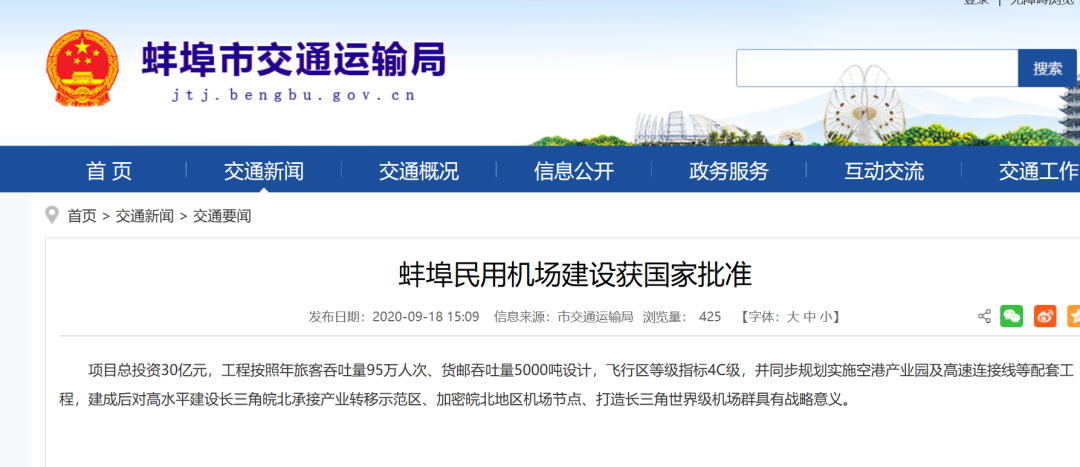Share article to Weibo
Viewport: 1080px width, 467px height.
[1045, 316]
